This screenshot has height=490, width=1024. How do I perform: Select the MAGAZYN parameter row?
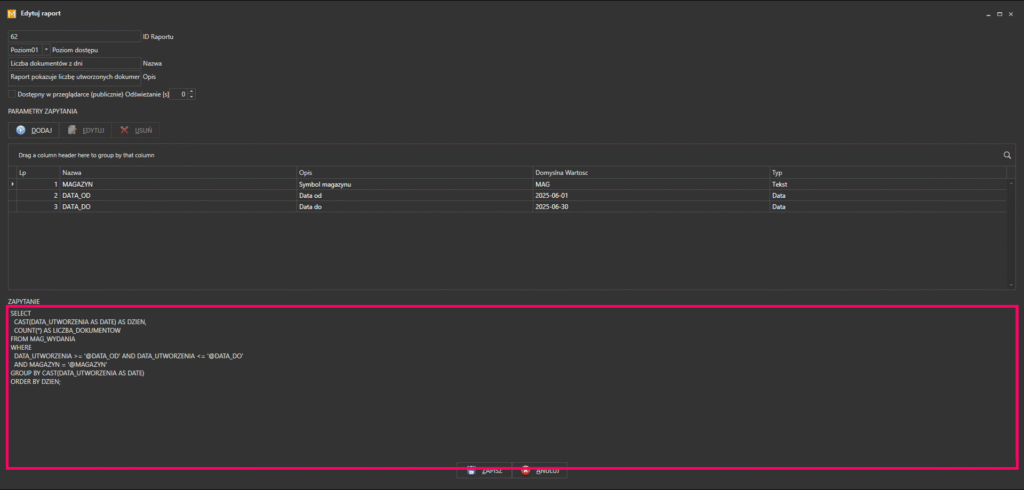507,184
